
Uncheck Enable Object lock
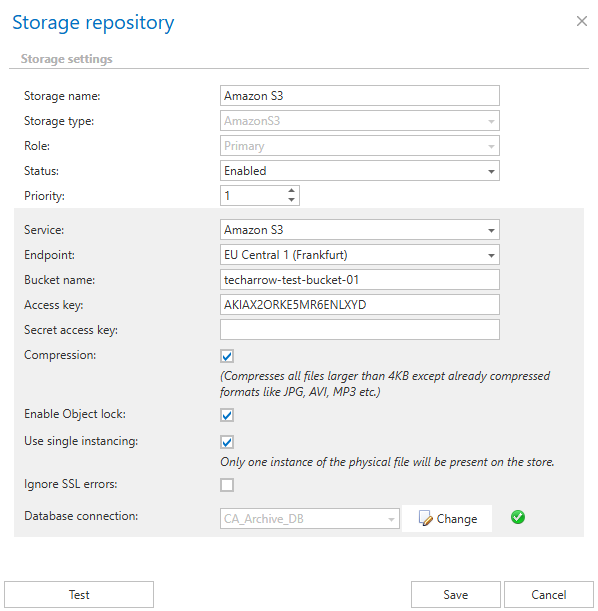pyautogui.click(x=227, y=415)
